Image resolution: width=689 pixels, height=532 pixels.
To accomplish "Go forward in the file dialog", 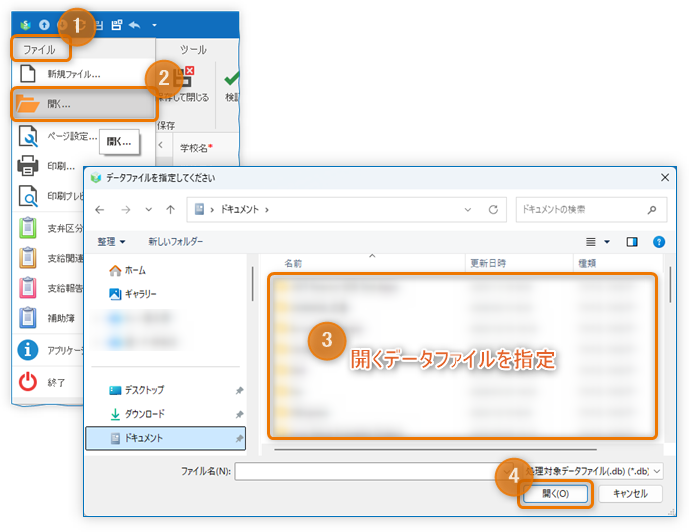I will point(126,210).
